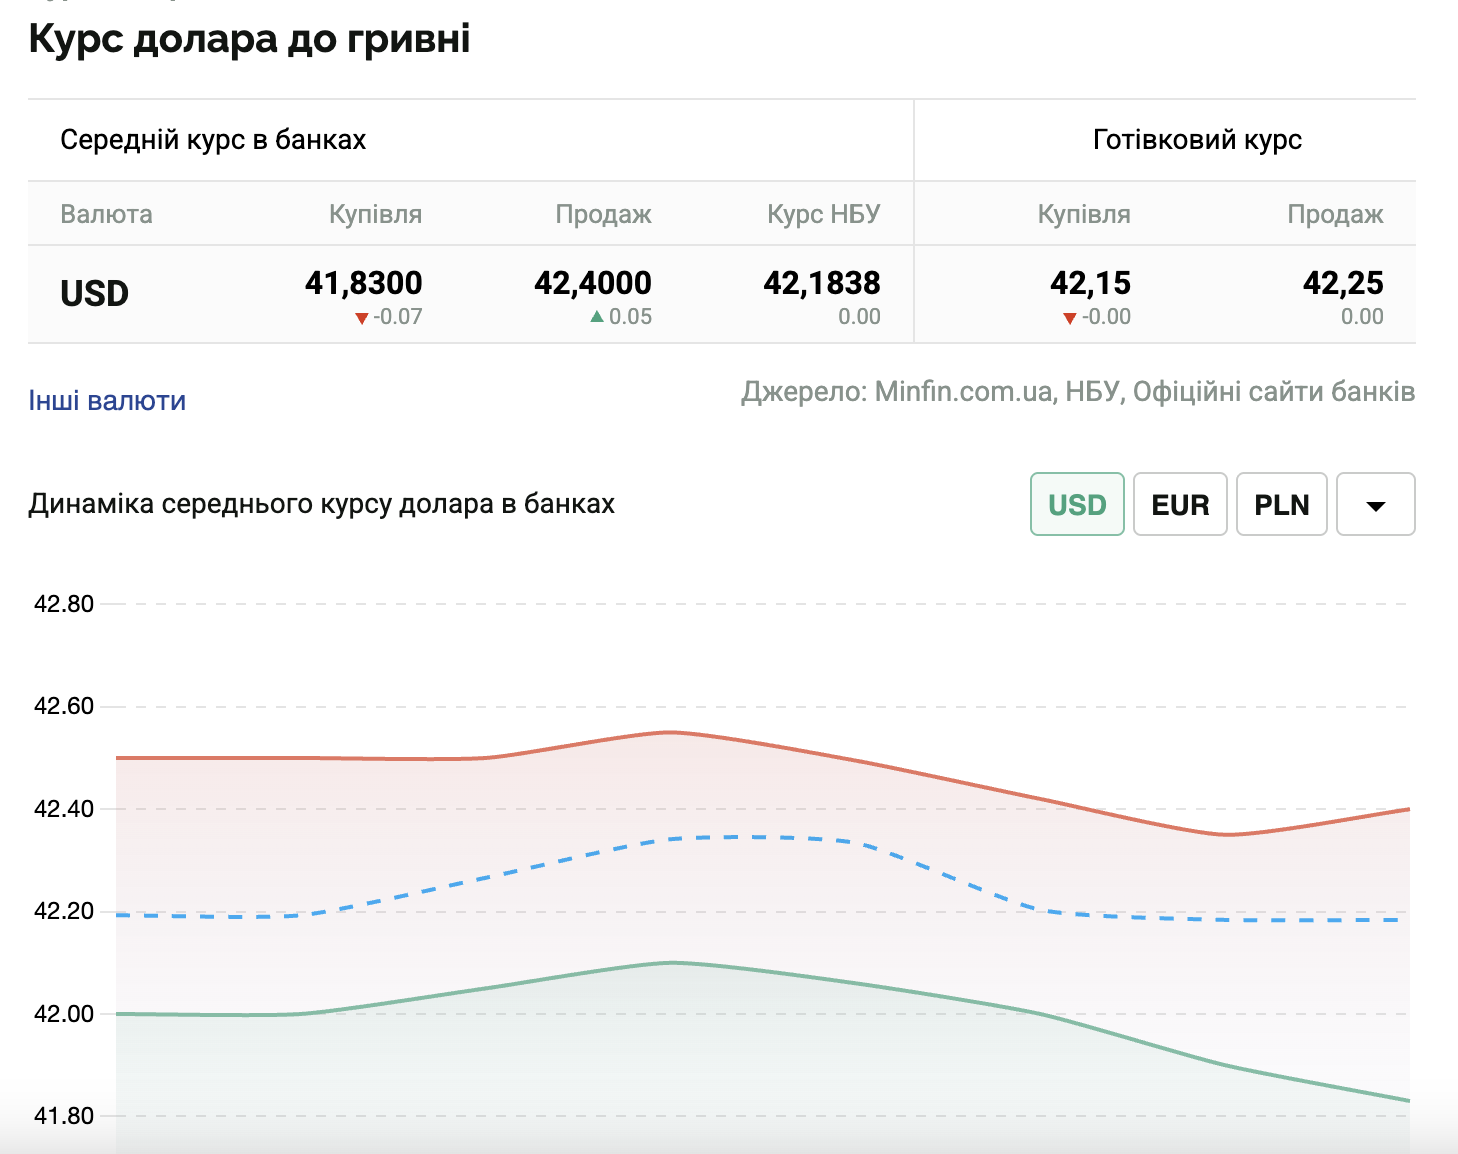Switch chart to PLN currency
The width and height of the screenshot is (1458, 1154).
tap(1281, 504)
